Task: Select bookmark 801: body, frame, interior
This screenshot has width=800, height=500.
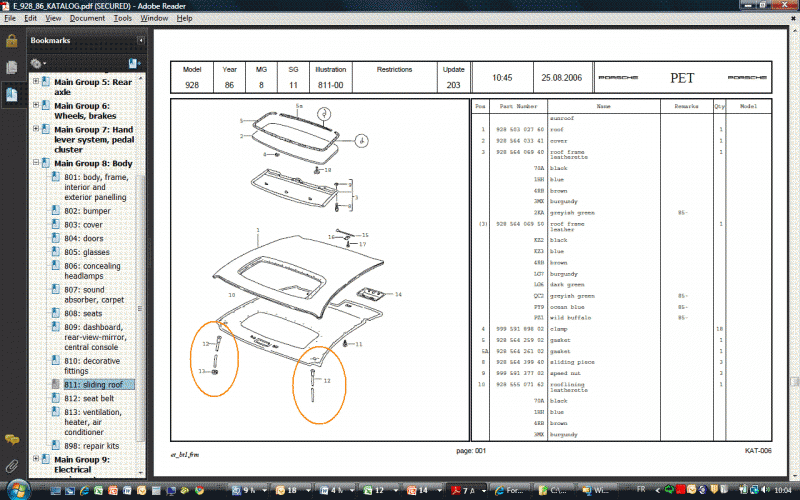Action: (x=96, y=187)
